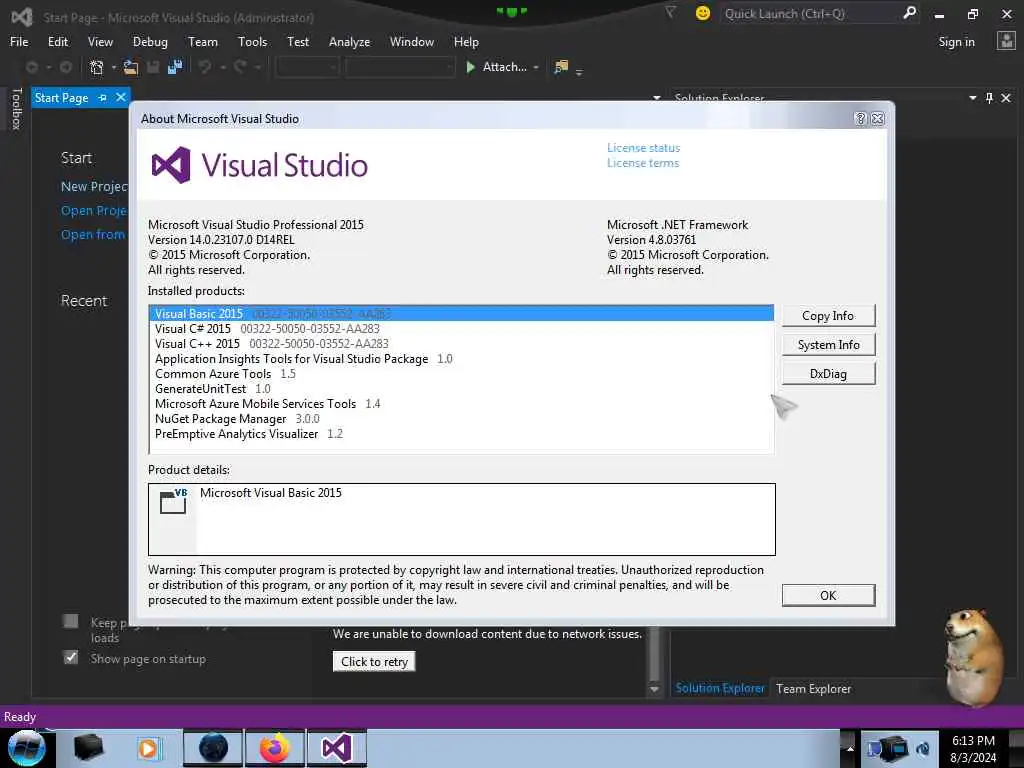Select Visual C++ 2015 in installed products
The height and width of the screenshot is (768, 1024).
coord(461,344)
